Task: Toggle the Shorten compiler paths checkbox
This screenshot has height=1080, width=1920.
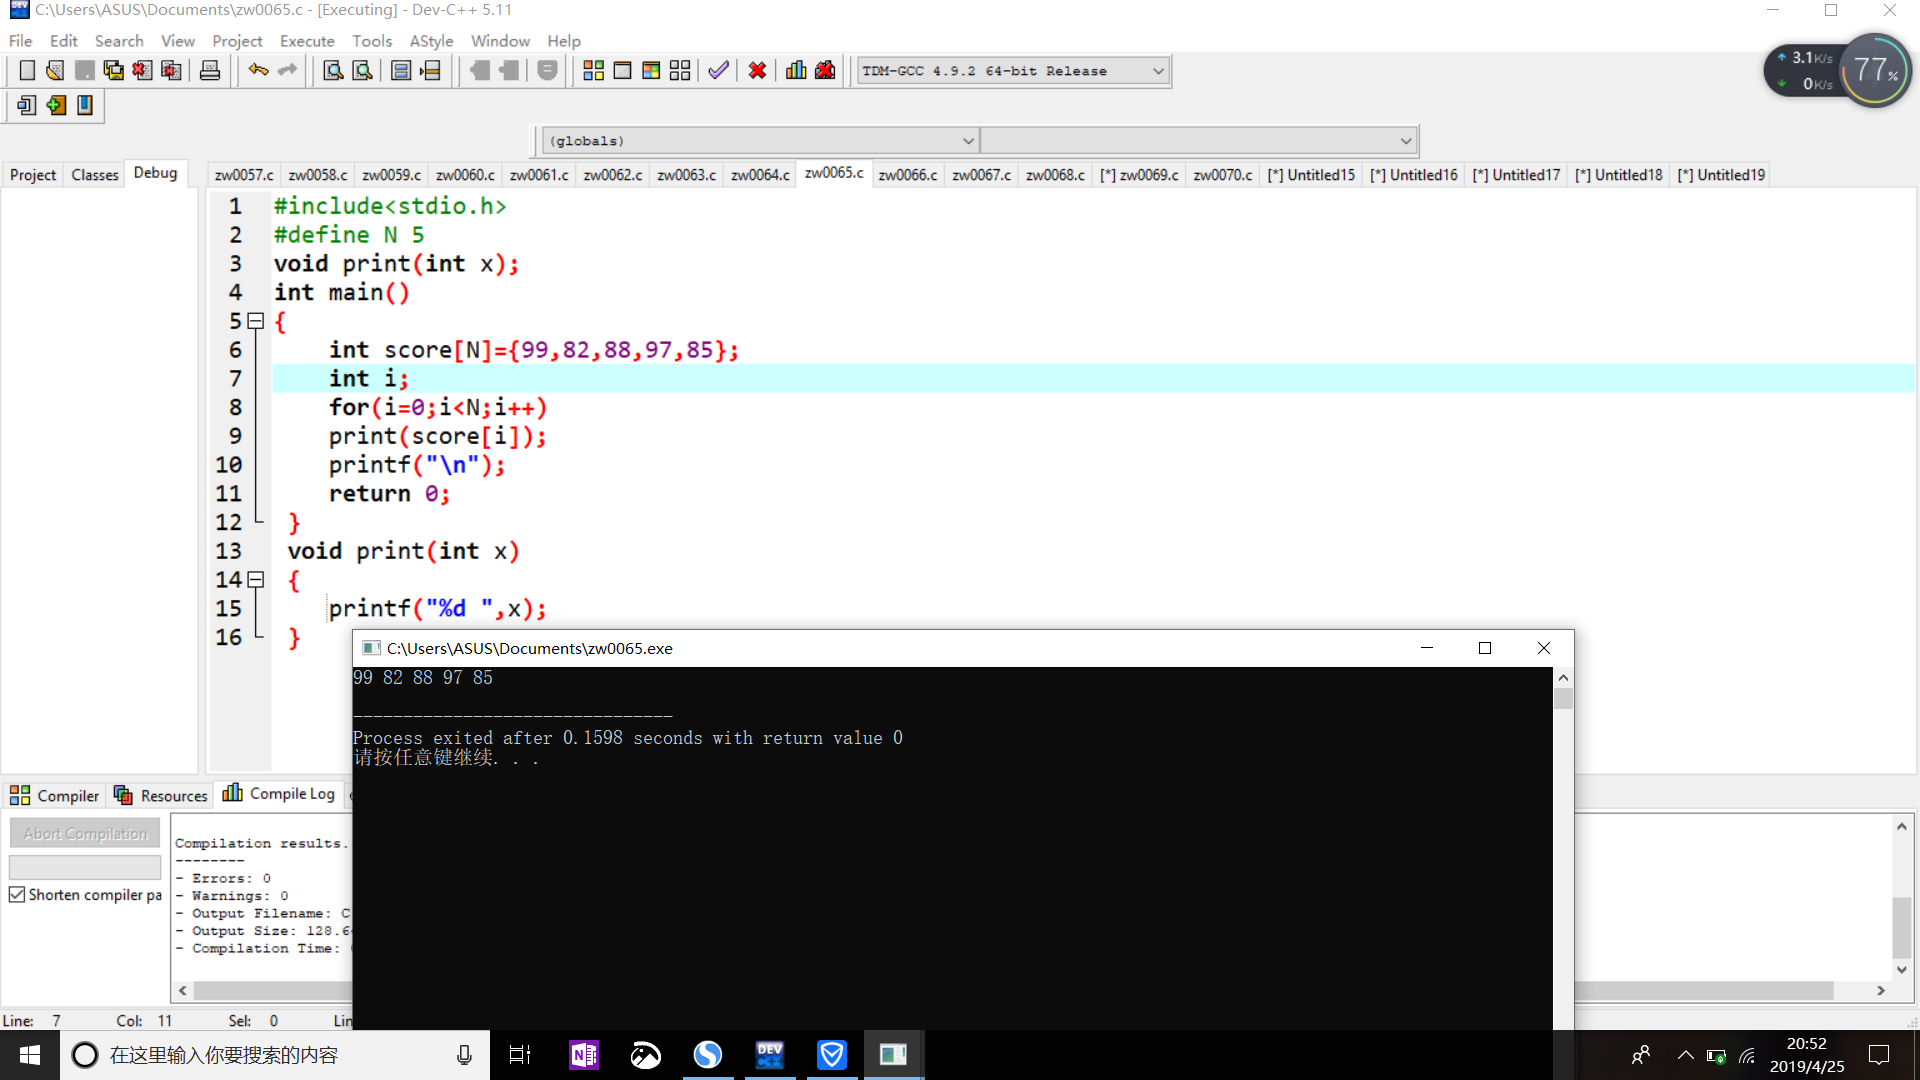Action: pyautogui.click(x=17, y=895)
